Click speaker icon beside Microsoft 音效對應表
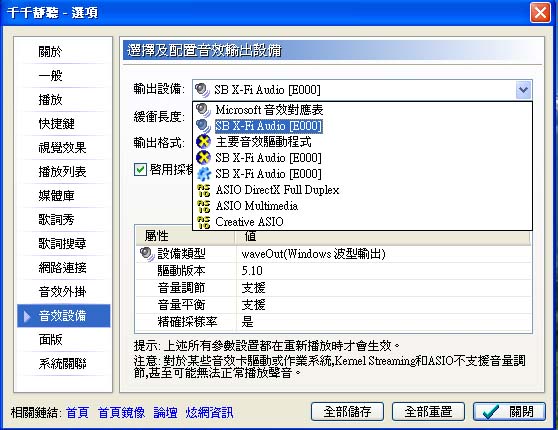The width and height of the screenshot is (558, 430). (x=203, y=110)
